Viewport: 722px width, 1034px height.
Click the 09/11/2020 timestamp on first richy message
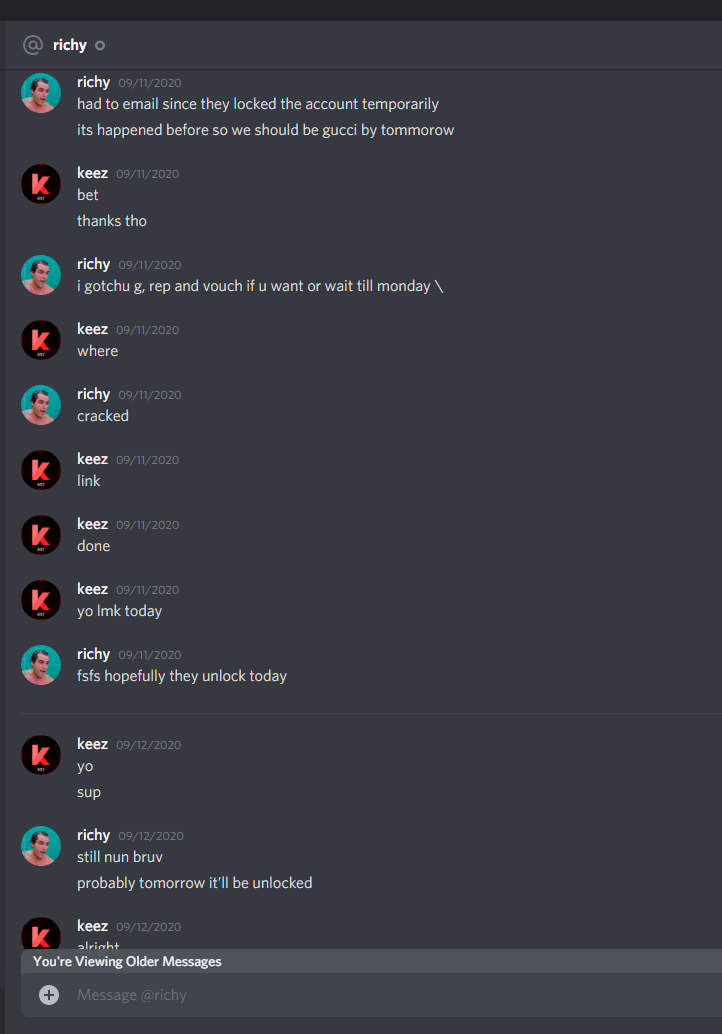150,83
